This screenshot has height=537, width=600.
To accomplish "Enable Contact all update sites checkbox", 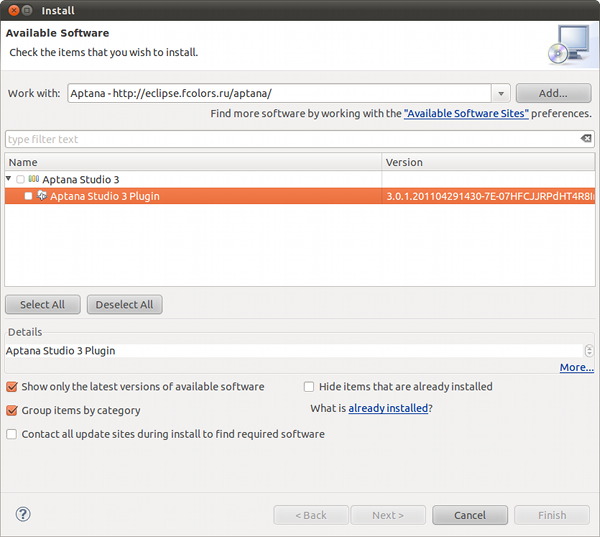I will (x=11, y=434).
